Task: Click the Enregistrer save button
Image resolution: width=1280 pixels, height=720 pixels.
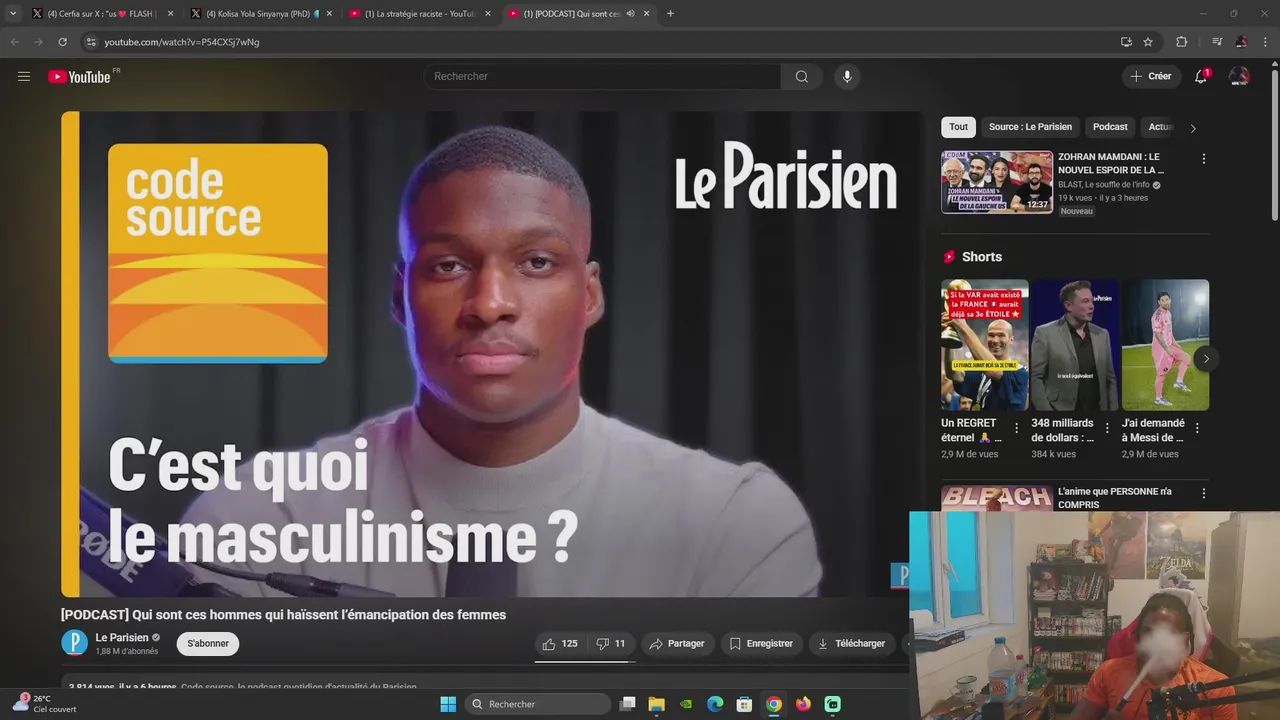Action: (761, 644)
